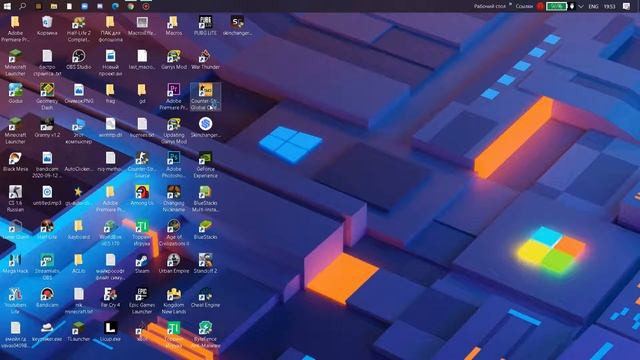Screen dimensions: 640x360
Task: Select the Granny v1.2 shortcut
Action: [47, 127]
